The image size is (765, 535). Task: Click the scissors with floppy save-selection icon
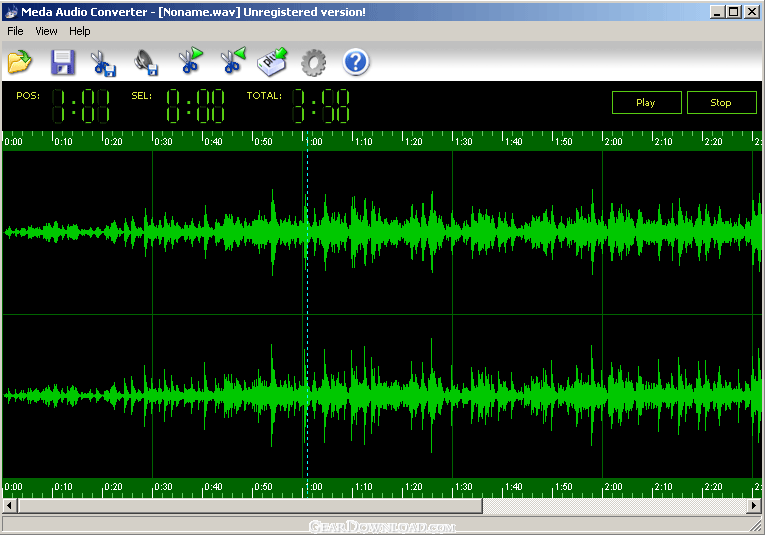pos(103,63)
